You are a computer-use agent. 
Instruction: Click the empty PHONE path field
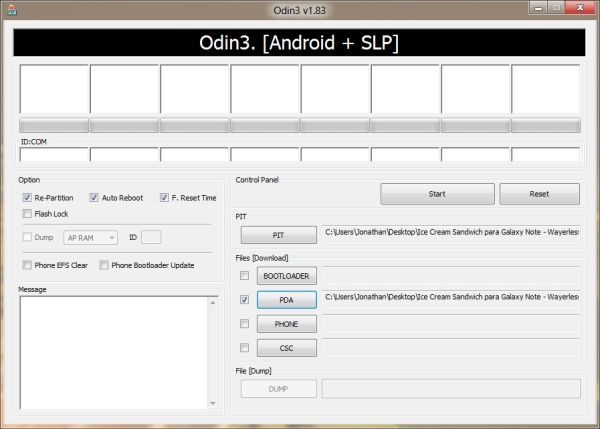tap(451, 324)
